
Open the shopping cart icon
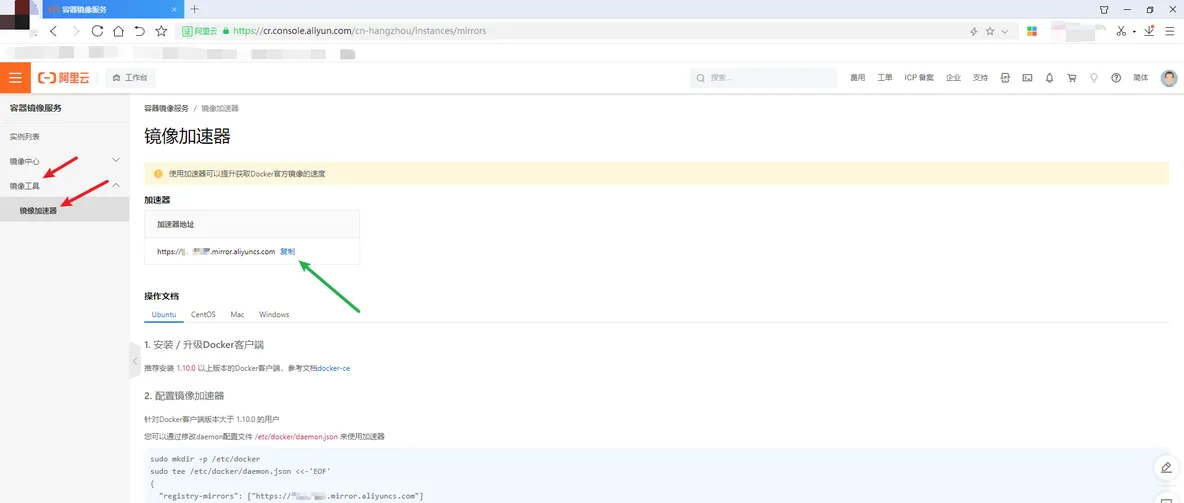click(x=1071, y=78)
